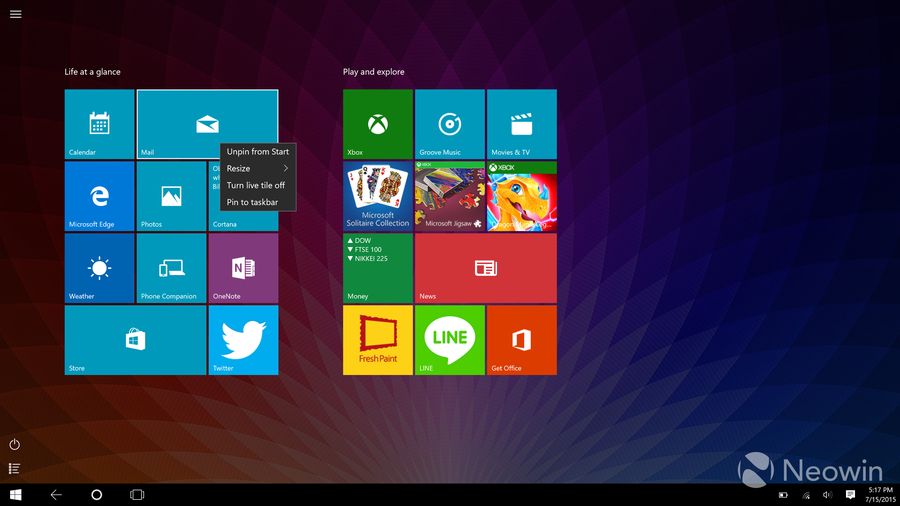Image resolution: width=900 pixels, height=506 pixels.
Task: Launch Microsoft Solitaire Collection tile
Action: tap(378, 196)
